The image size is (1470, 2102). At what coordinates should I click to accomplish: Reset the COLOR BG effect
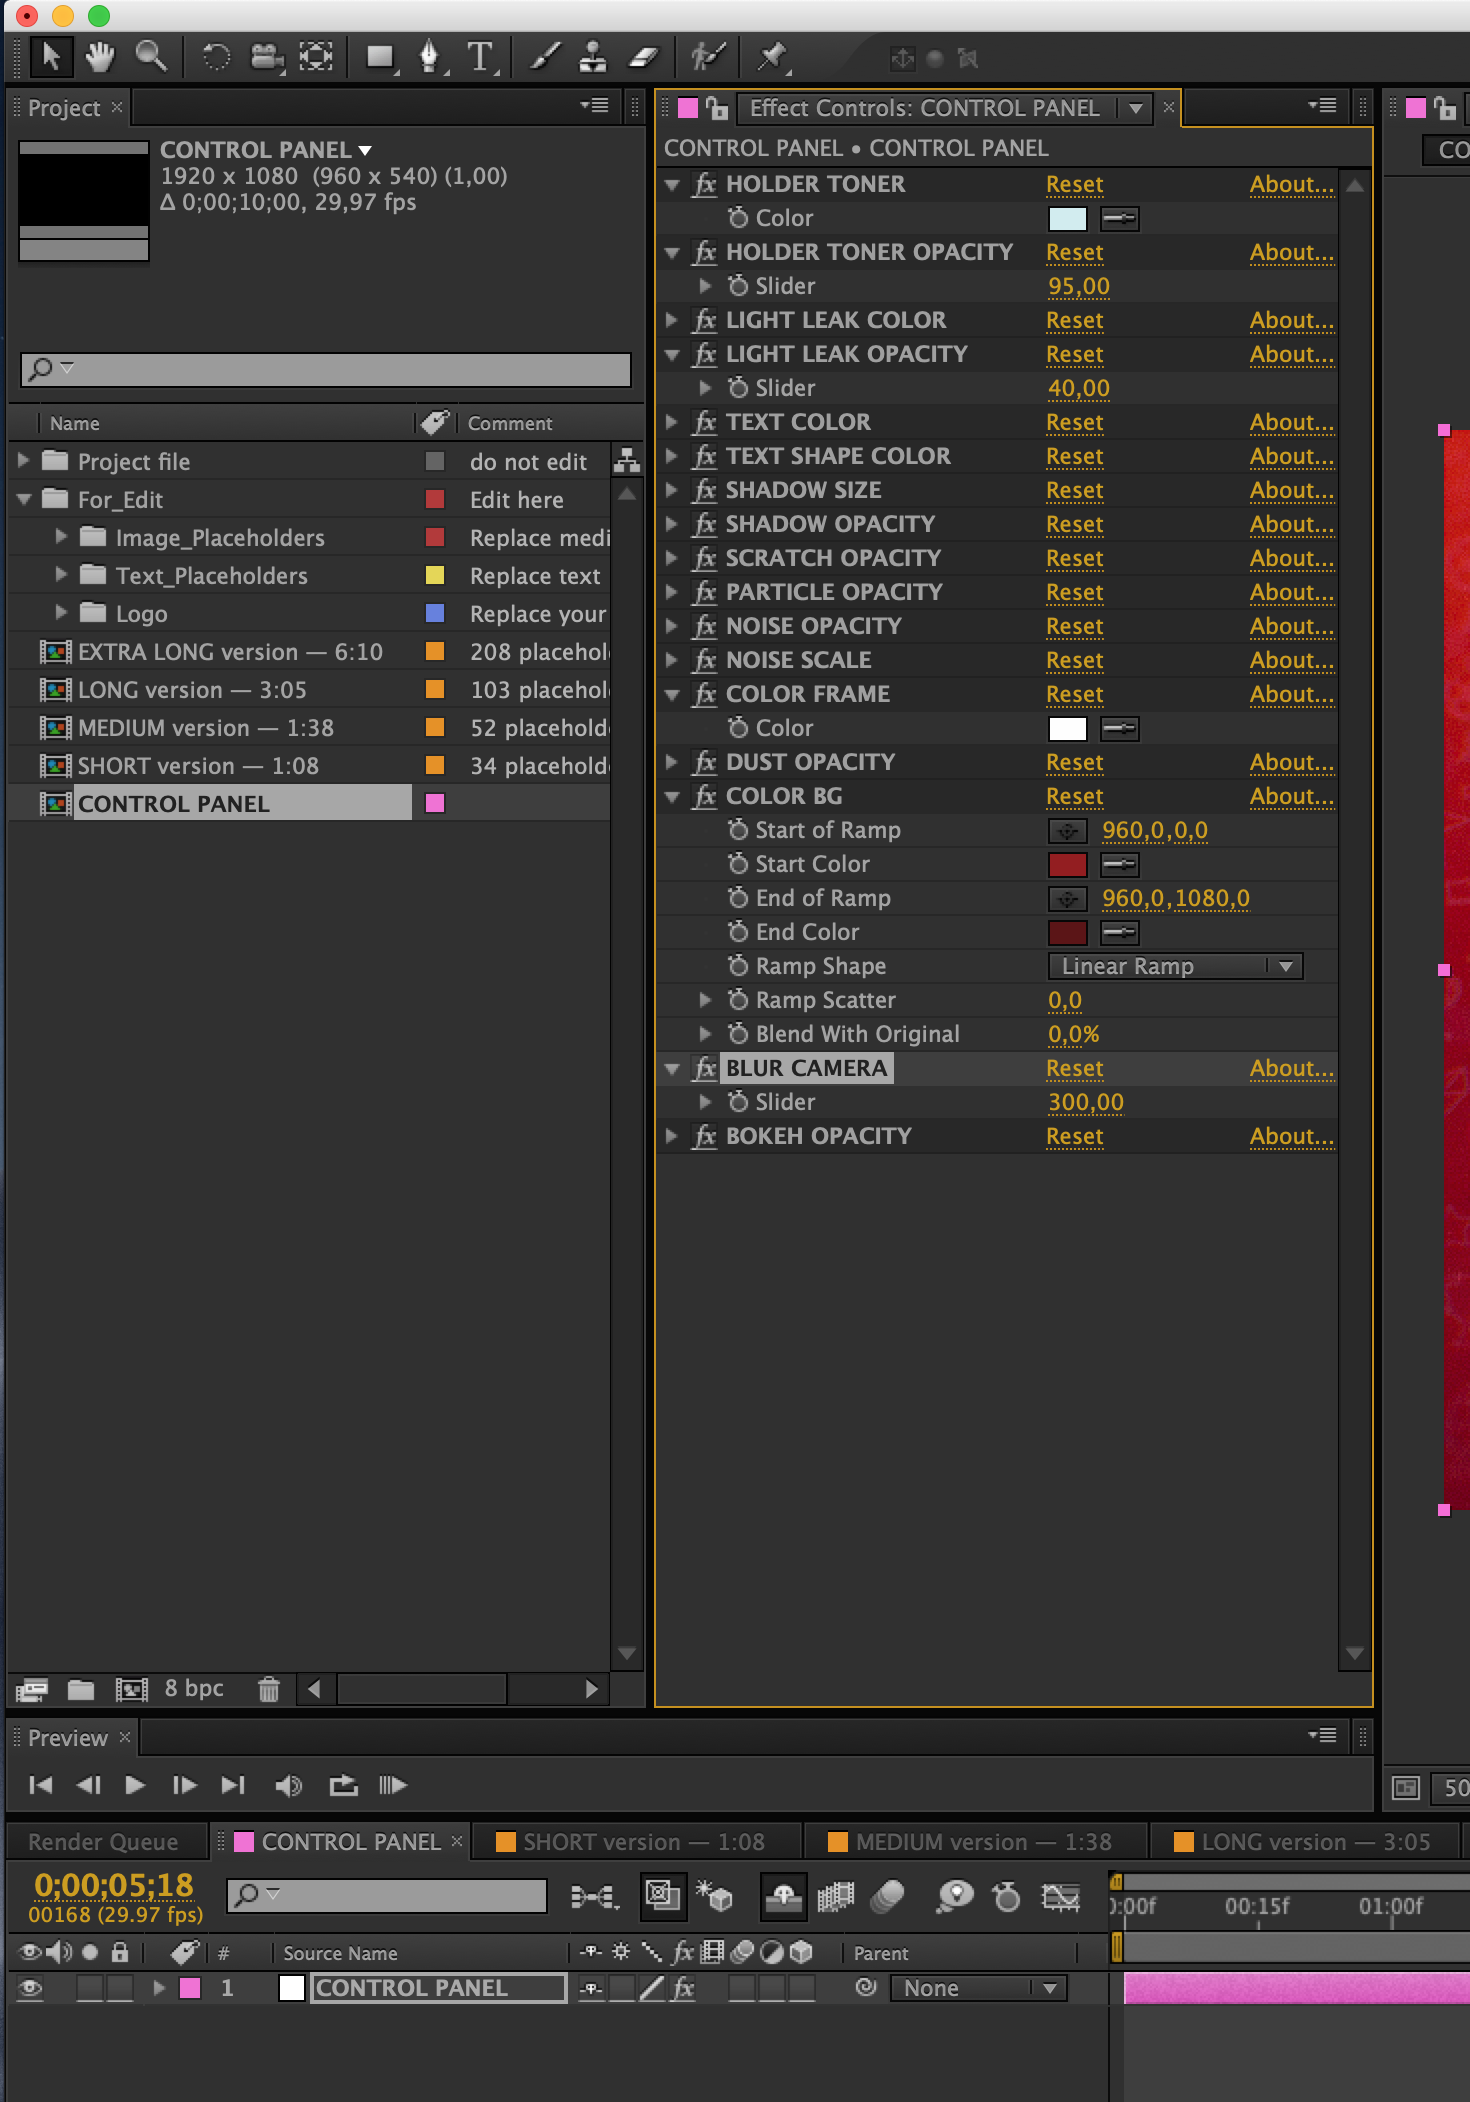point(1074,796)
